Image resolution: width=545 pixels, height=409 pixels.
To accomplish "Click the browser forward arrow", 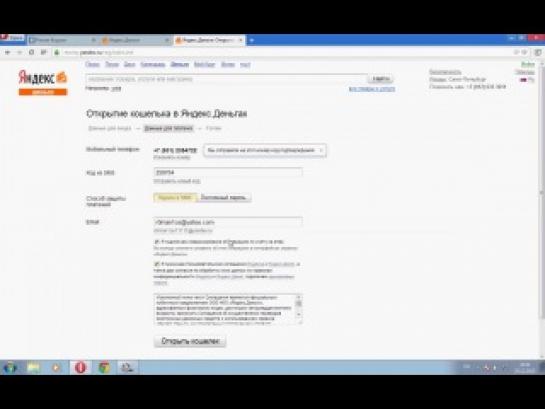I will 19,52.
